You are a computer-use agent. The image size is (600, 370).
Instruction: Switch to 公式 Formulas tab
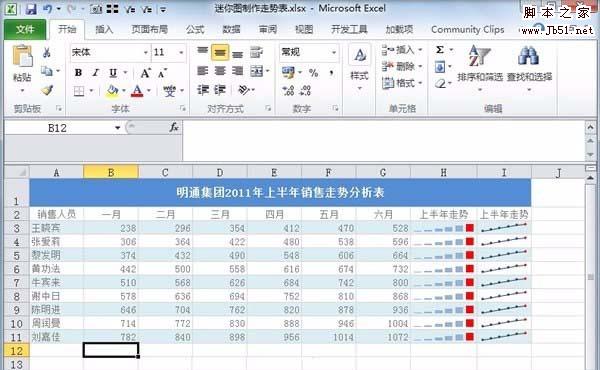pyautogui.click(x=195, y=29)
